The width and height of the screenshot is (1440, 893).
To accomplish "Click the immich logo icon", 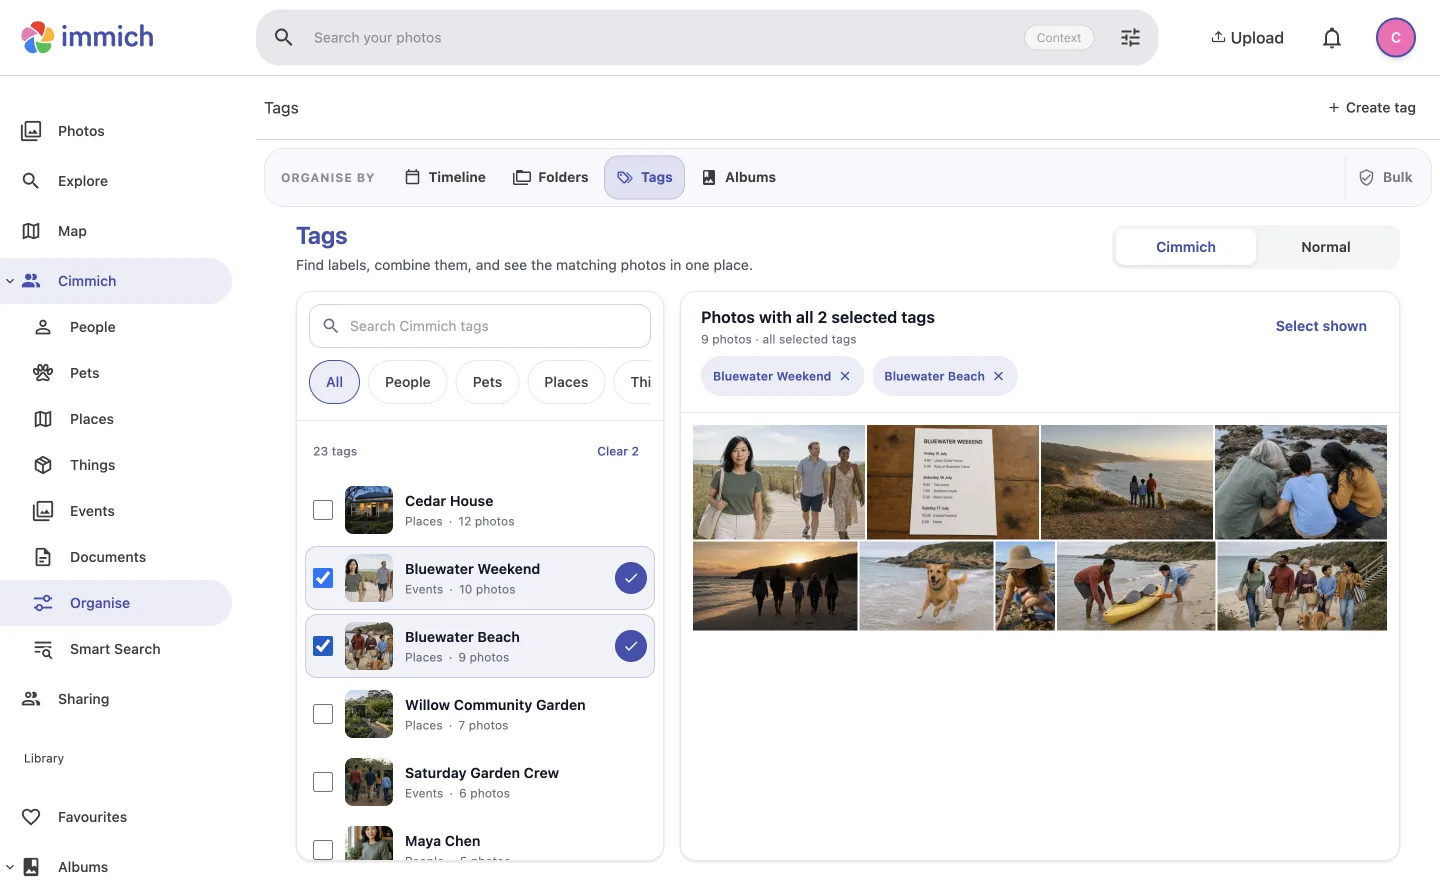I will [38, 37].
